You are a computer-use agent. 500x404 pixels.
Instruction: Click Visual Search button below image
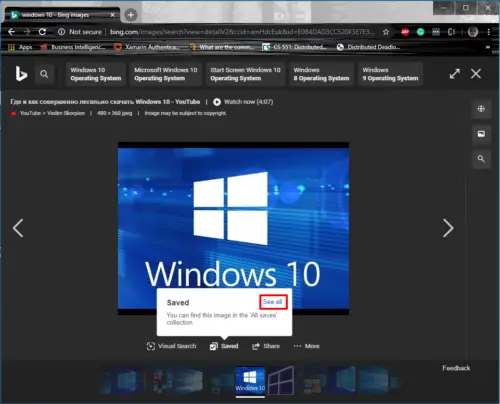[x=171, y=346]
